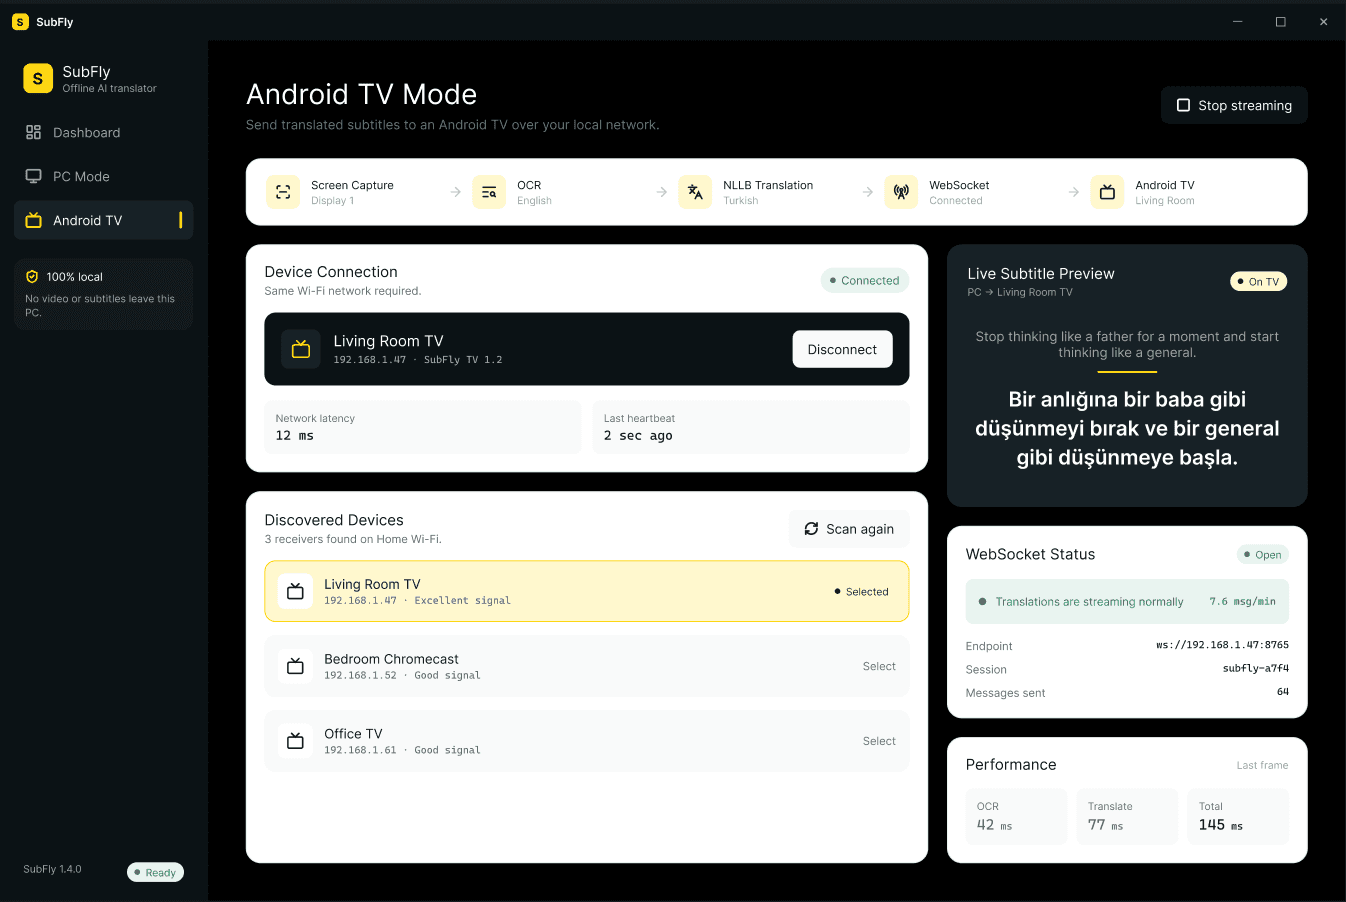Screen dimensions: 1346x902
Task: Click the WebSocket antenna icon
Action: [x=901, y=192]
